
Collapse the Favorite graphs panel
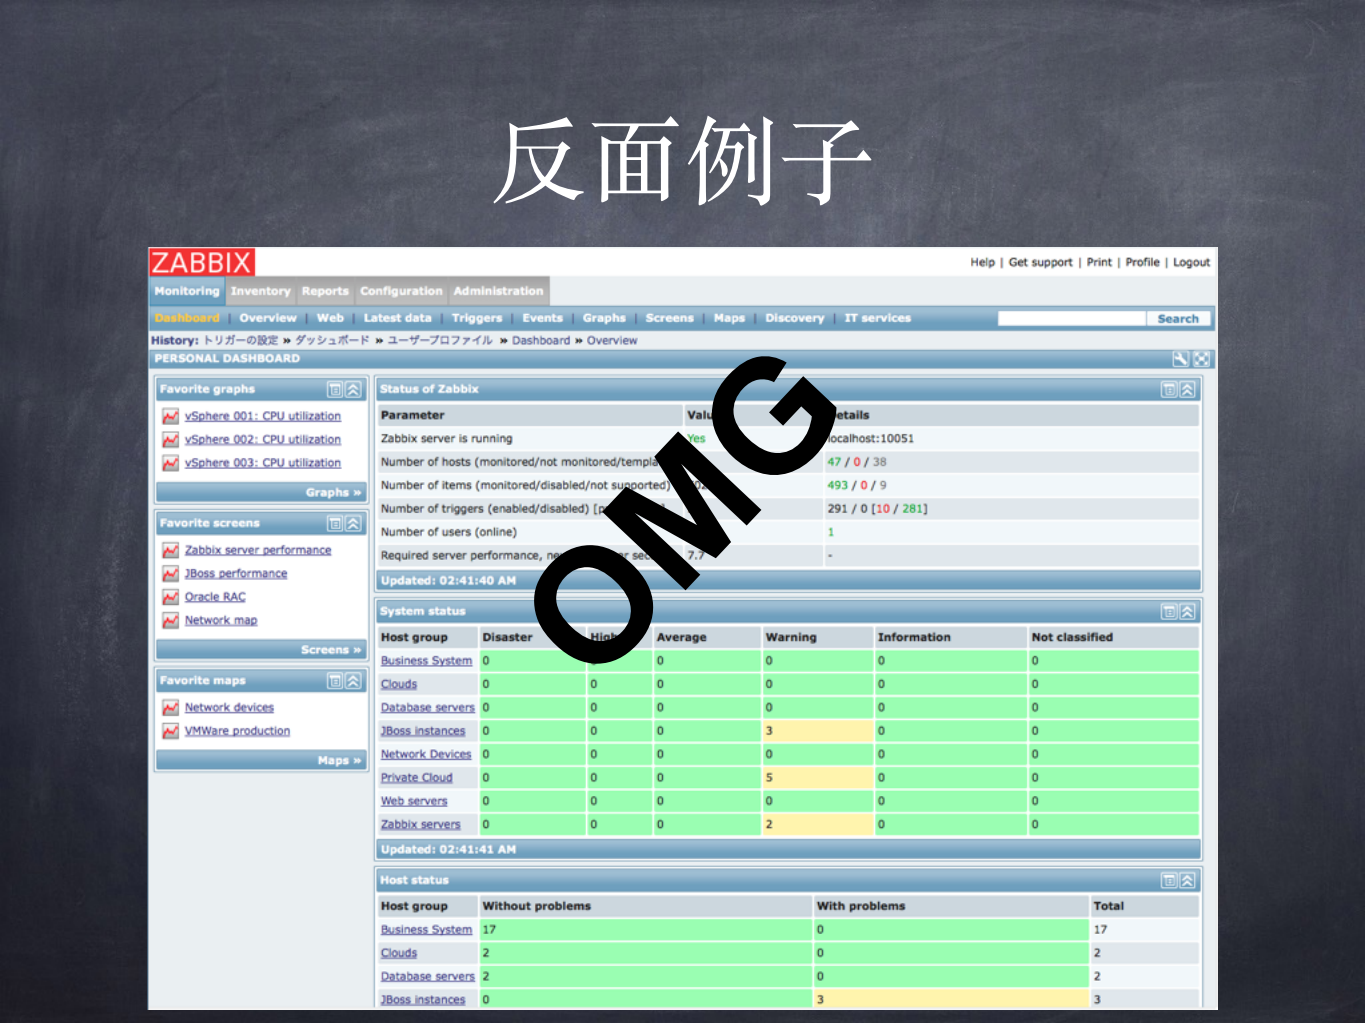coord(352,389)
